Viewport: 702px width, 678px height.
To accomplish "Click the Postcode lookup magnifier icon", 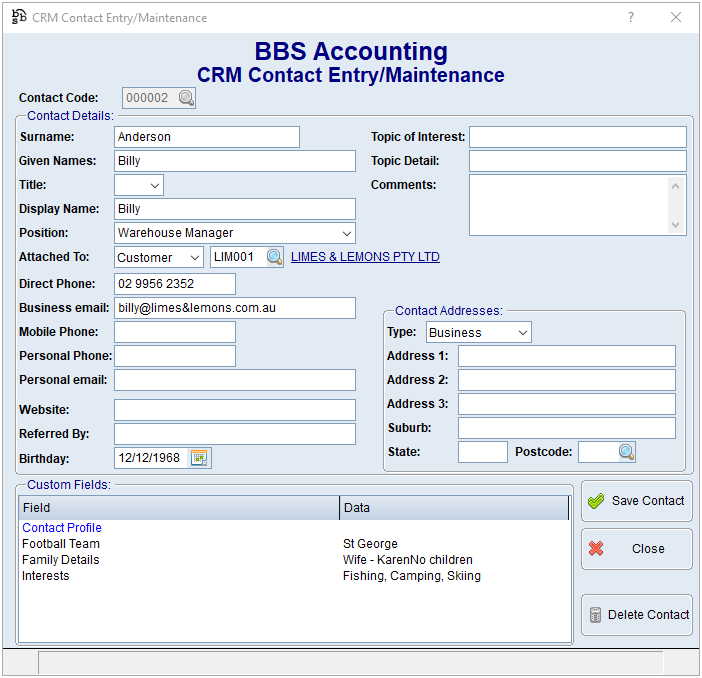I will (626, 452).
